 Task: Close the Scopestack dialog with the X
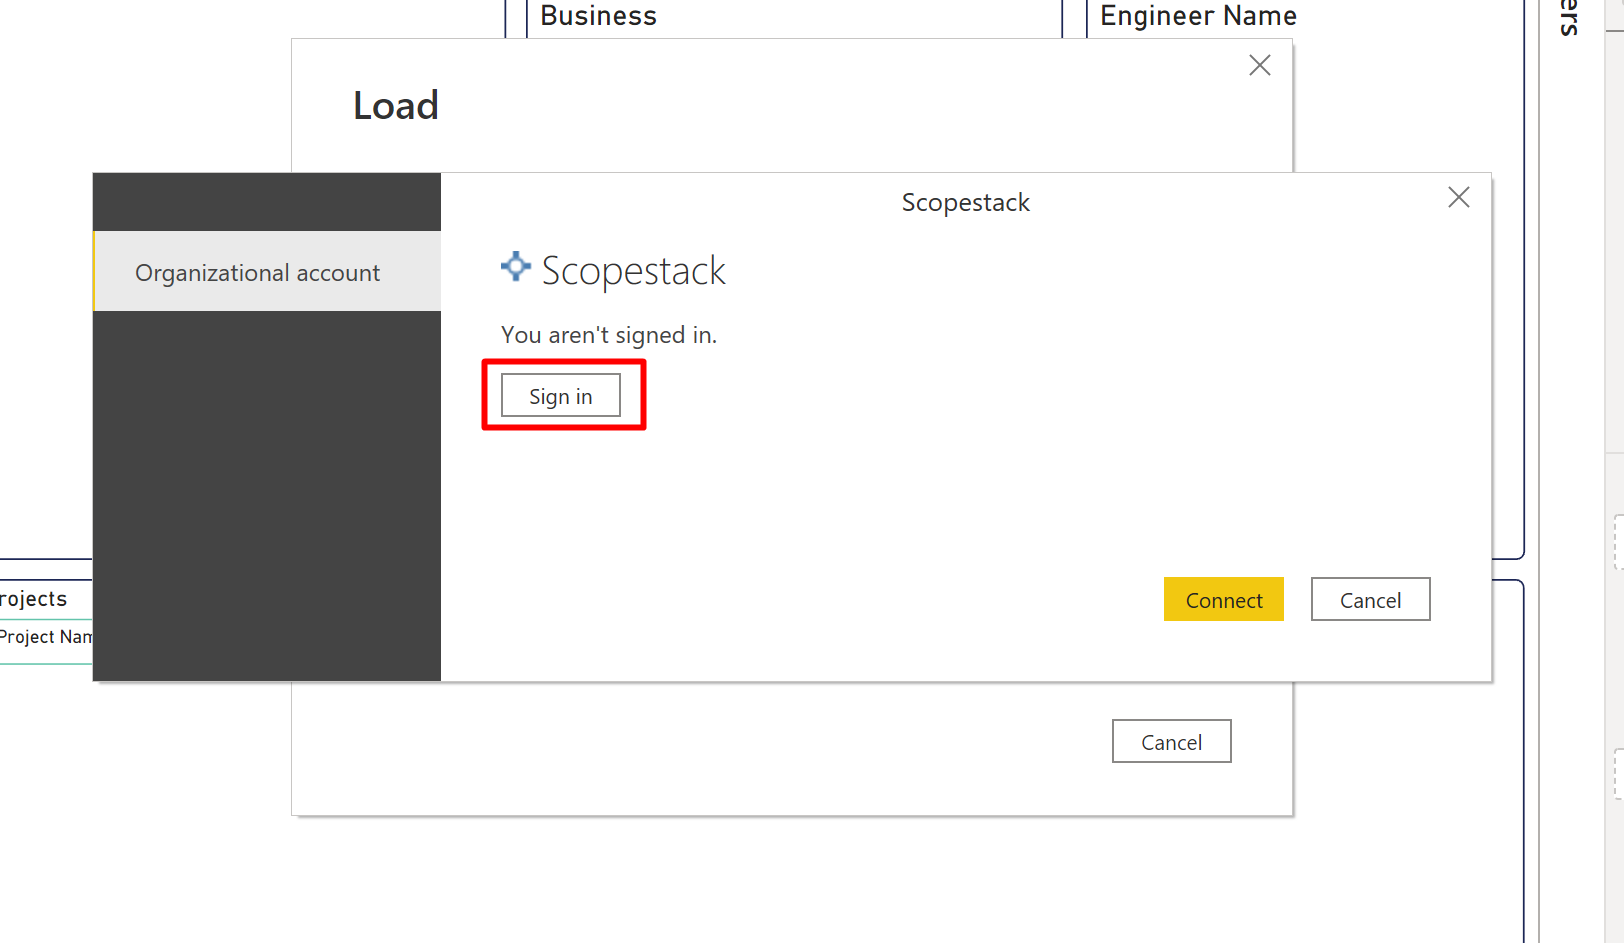pos(1459,198)
